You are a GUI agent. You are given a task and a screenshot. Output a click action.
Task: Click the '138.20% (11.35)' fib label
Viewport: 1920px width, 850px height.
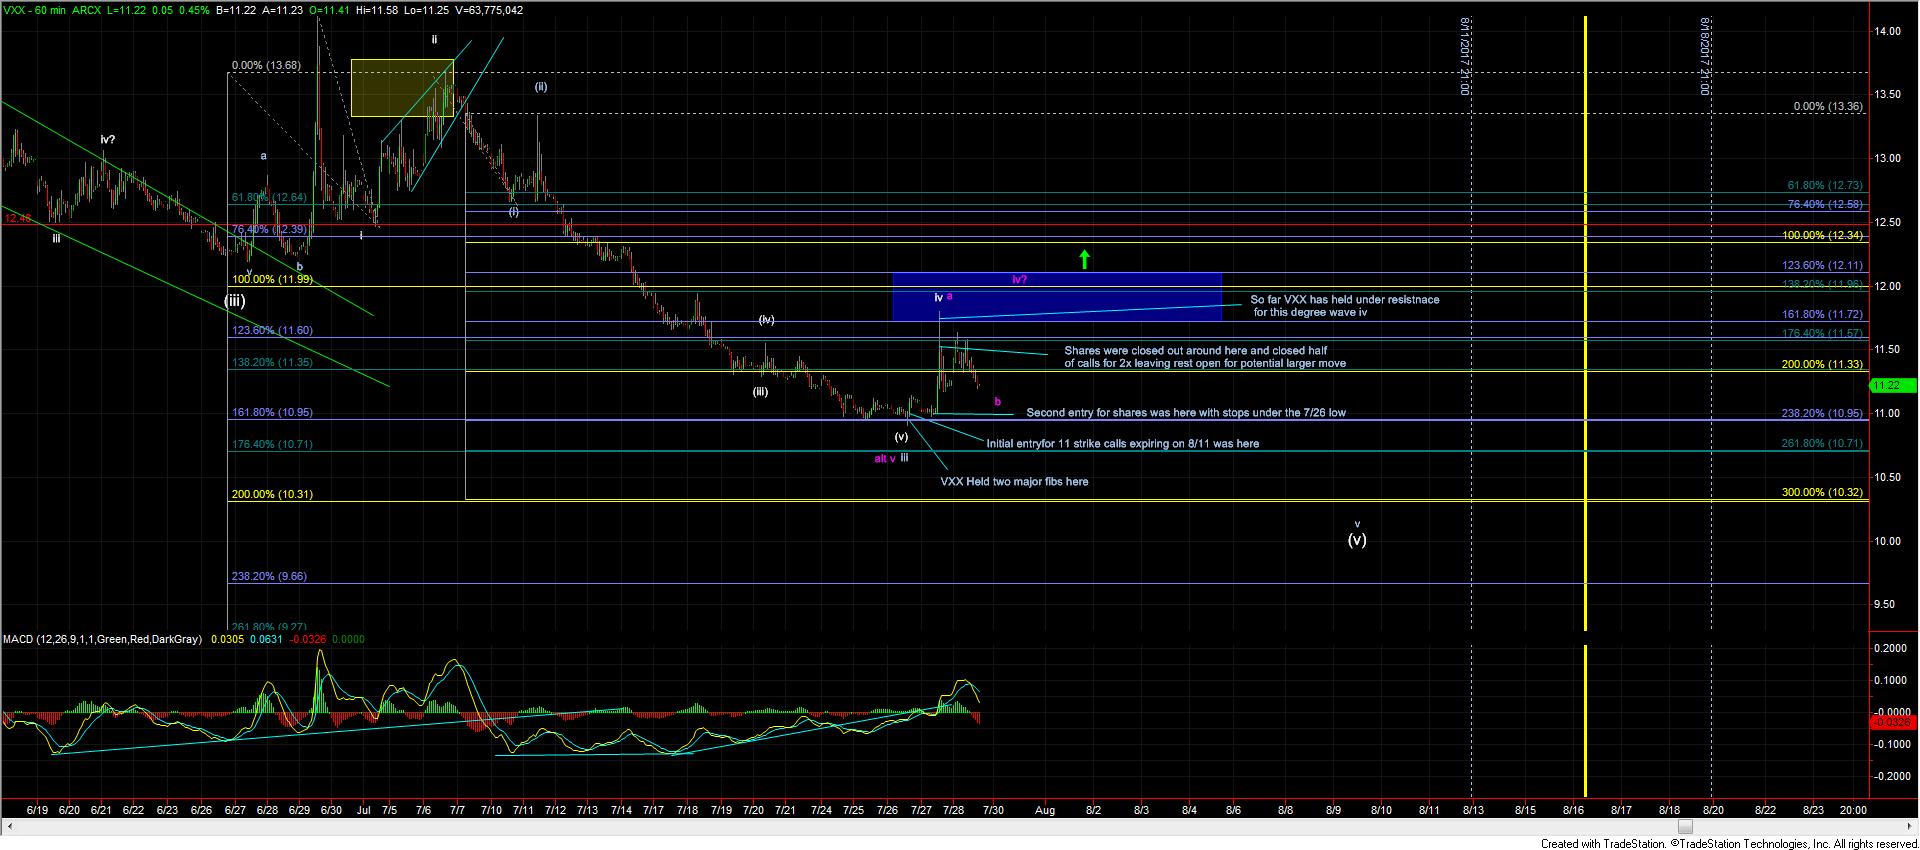pos(272,362)
